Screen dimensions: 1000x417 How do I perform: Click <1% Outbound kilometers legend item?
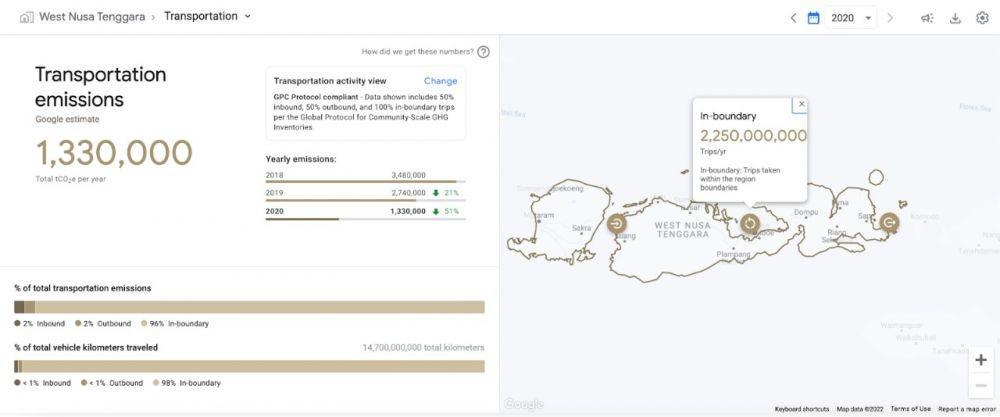pos(112,383)
